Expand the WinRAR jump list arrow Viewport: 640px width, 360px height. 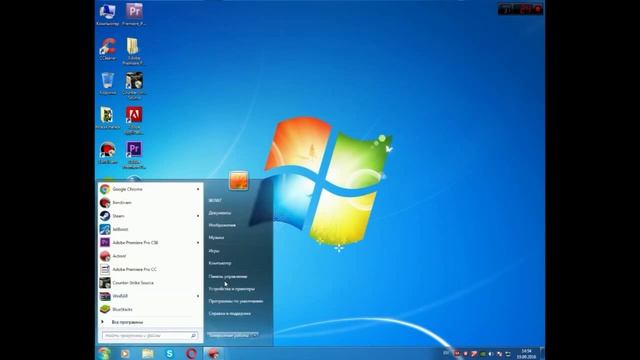(198, 296)
